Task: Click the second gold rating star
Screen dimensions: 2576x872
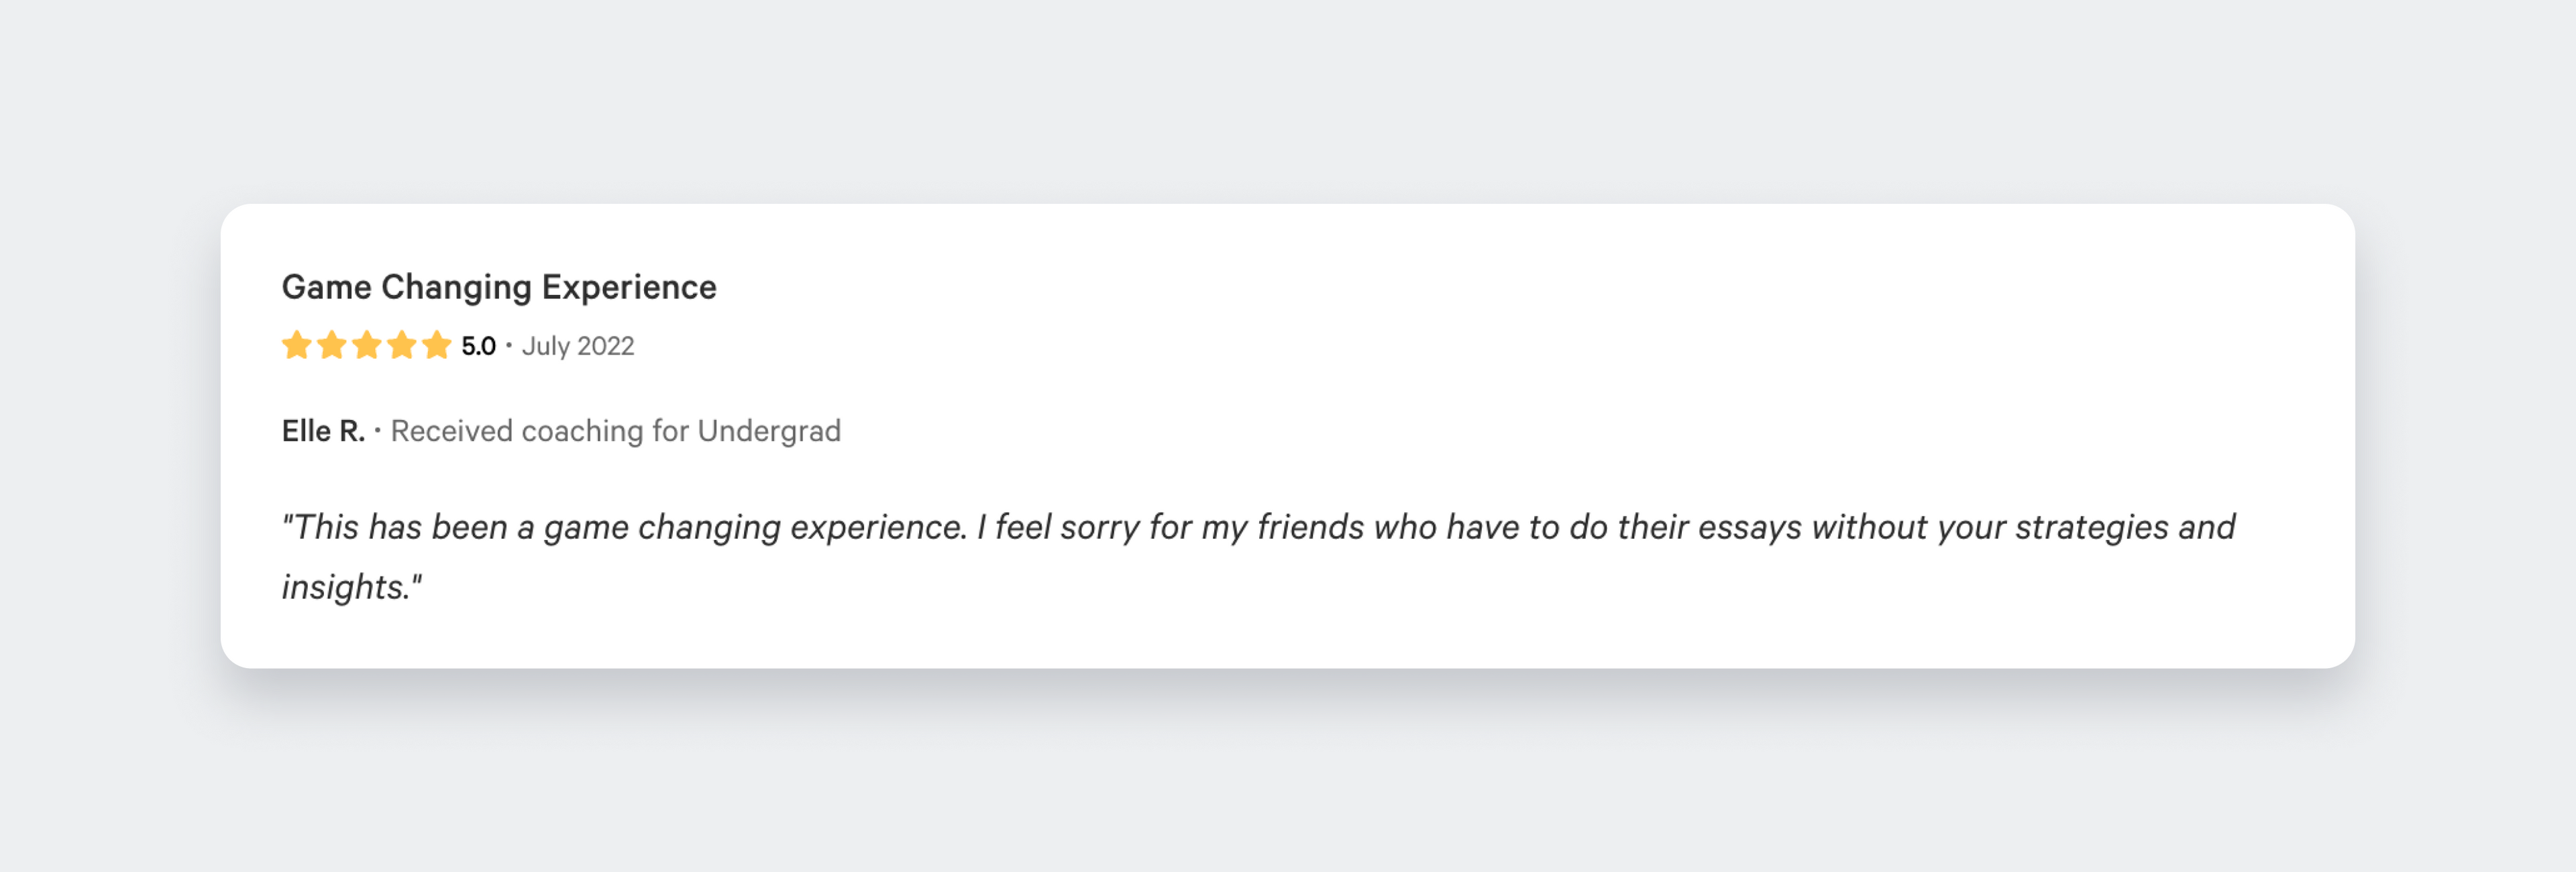Action: coord(332,345)
